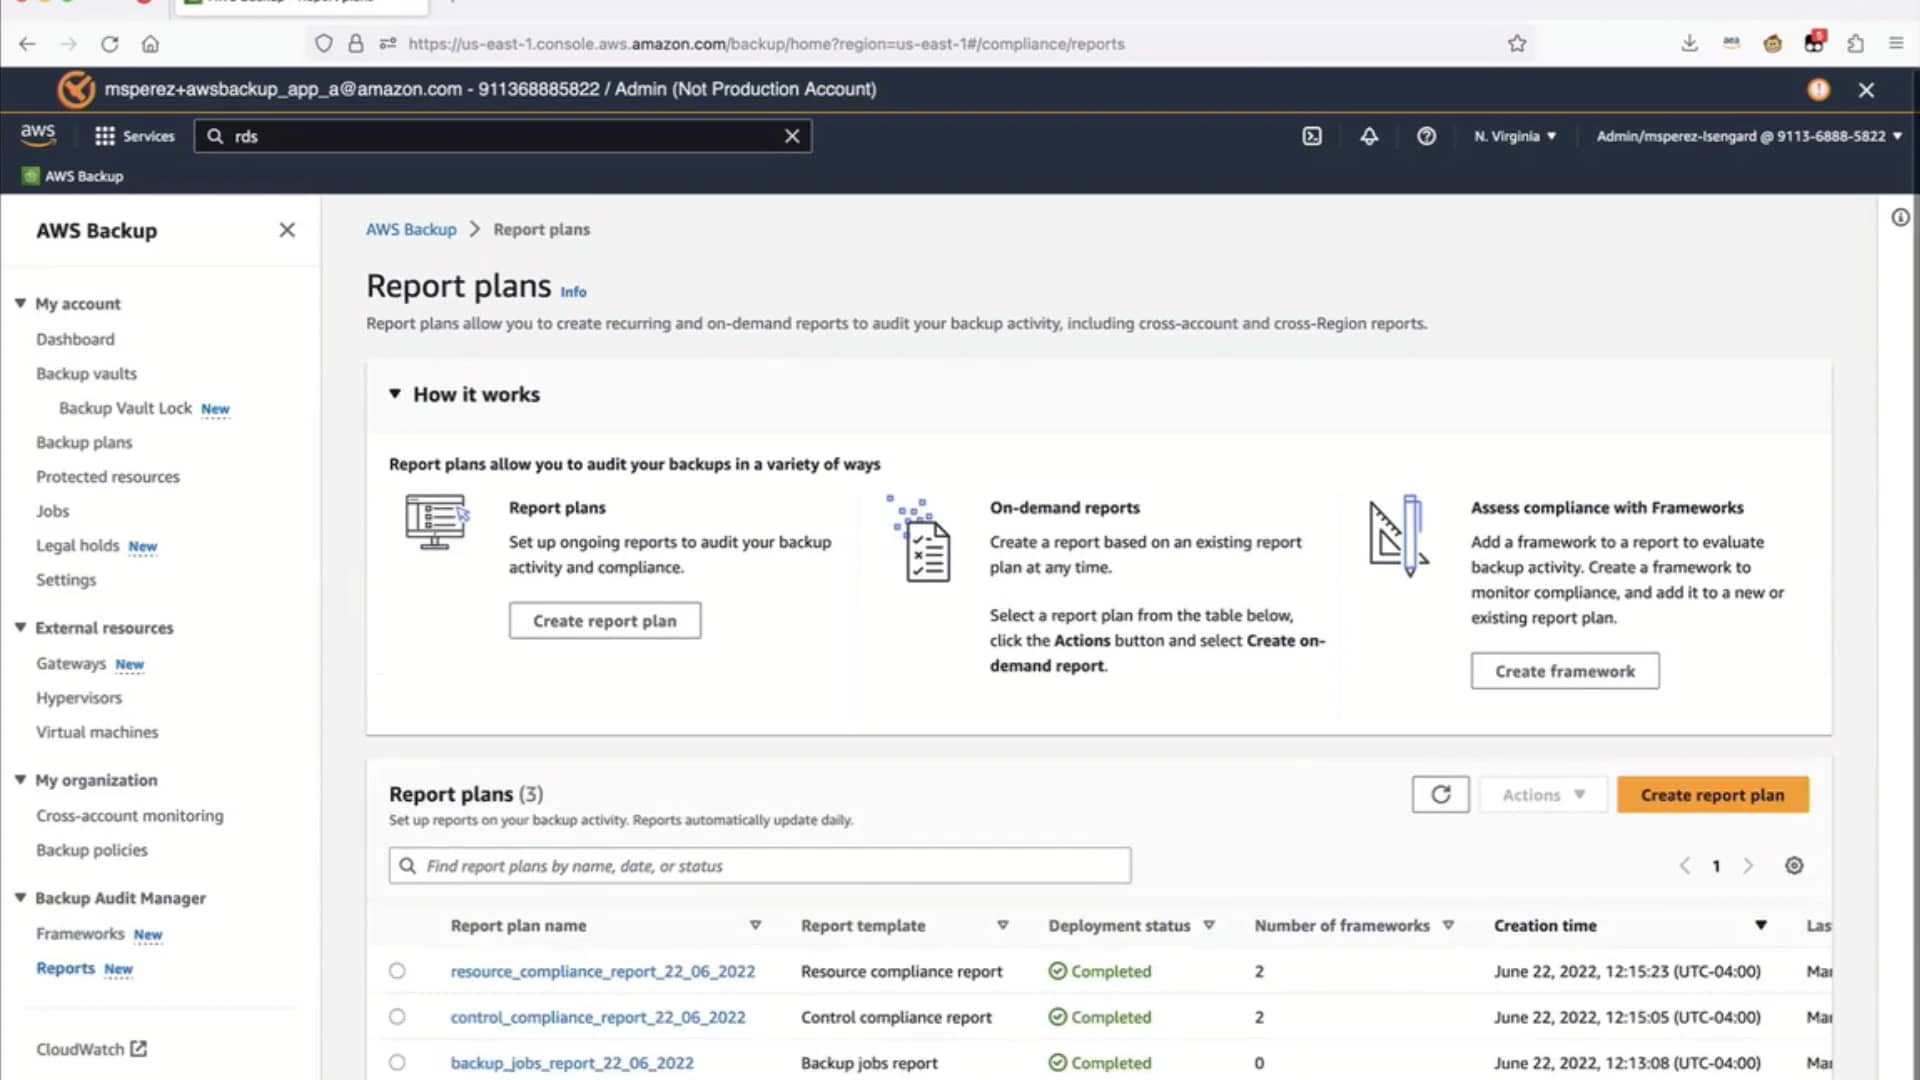The width and height of the screenshot is (1920, 1080).
Task: Open CloudShell terminal icon
Action: 1312,136
